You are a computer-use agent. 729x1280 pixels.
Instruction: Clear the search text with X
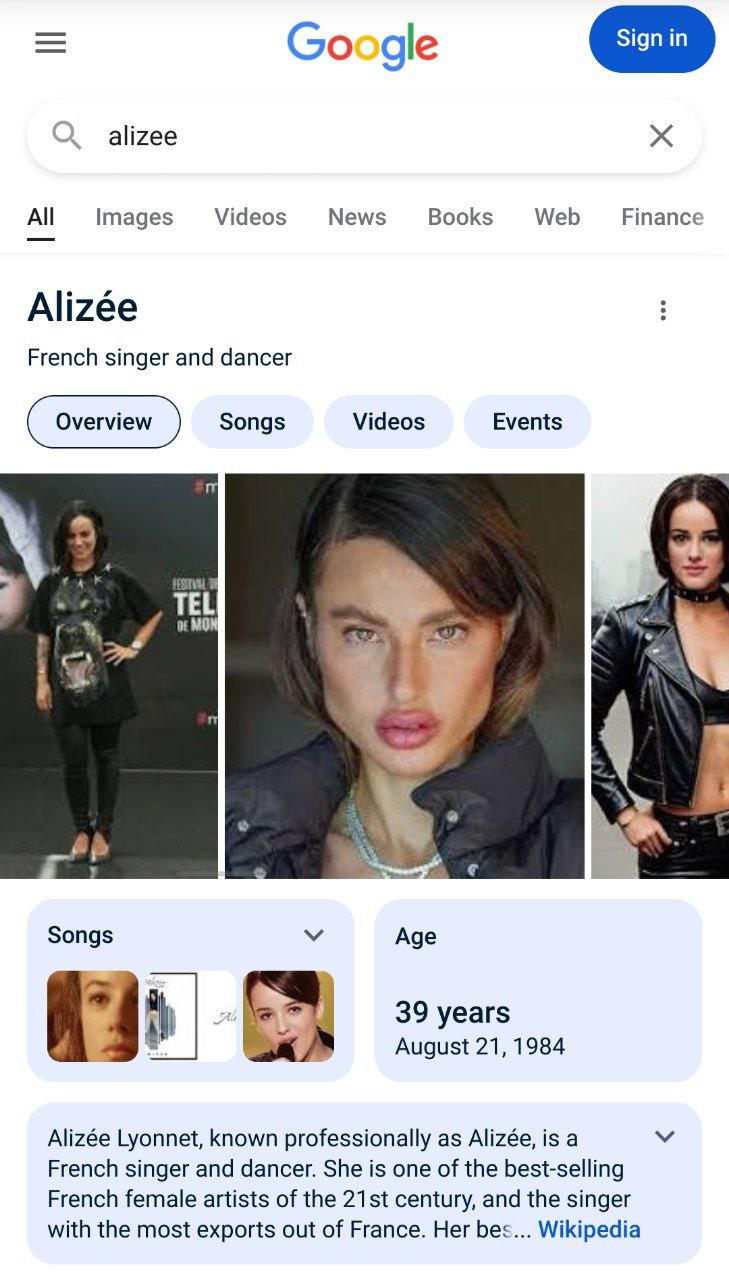pyautogui.click(x=661, y=136)
